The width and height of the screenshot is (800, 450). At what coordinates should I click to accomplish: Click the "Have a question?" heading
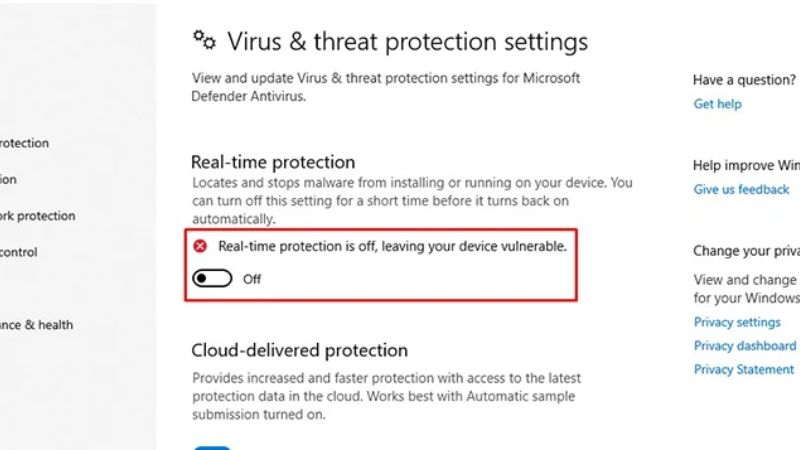coord(744,80)
